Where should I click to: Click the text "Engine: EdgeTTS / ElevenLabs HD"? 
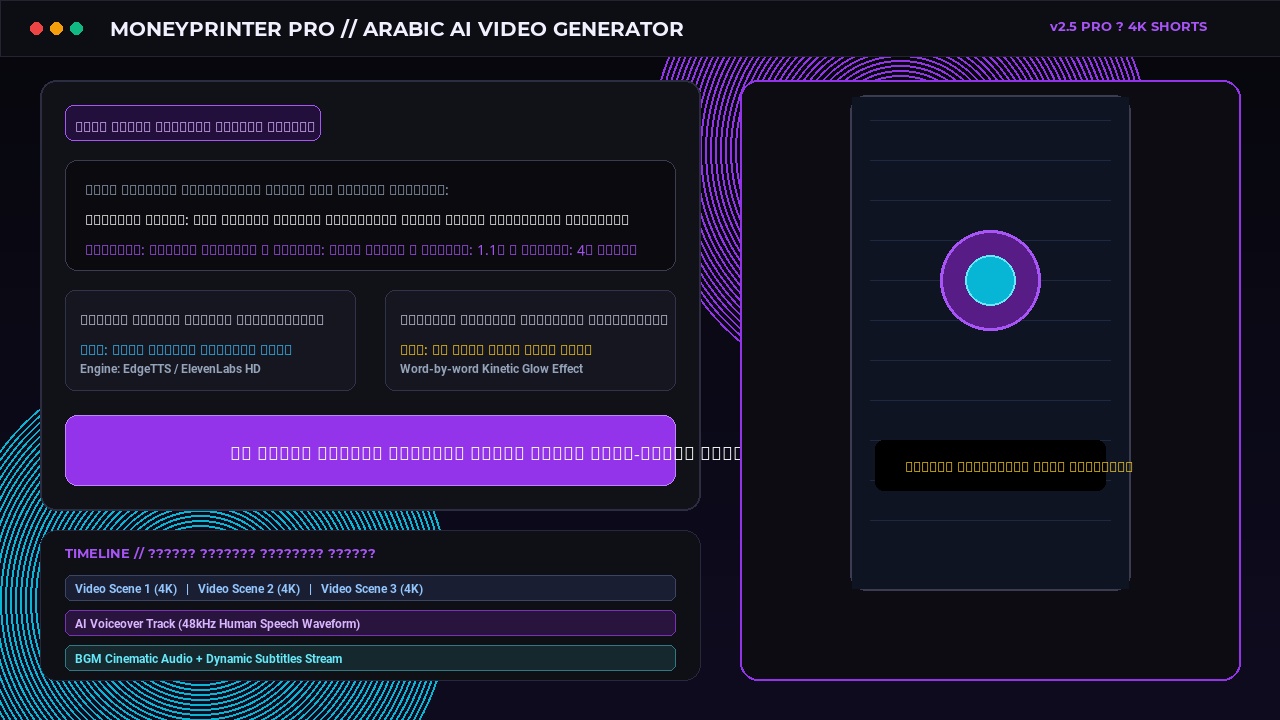pyautogui.click(x=170, y=369)
